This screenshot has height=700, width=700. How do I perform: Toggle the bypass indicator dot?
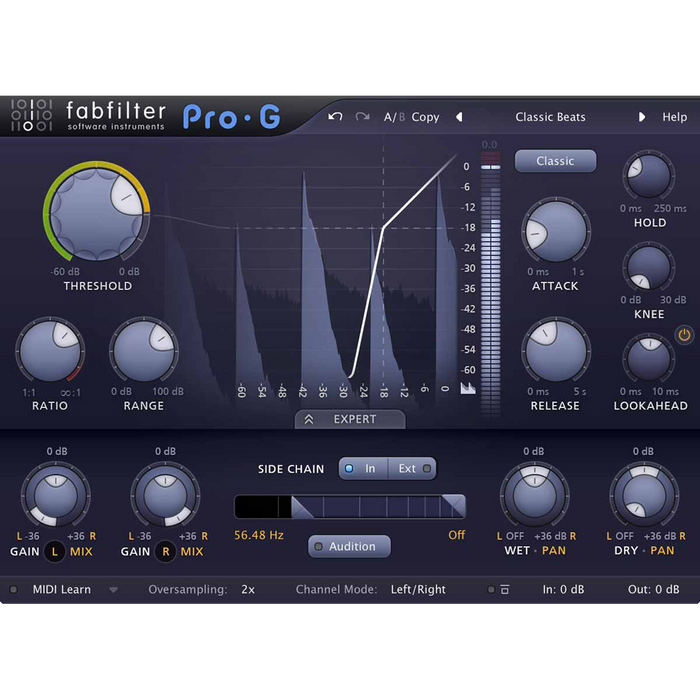[491, 590]
